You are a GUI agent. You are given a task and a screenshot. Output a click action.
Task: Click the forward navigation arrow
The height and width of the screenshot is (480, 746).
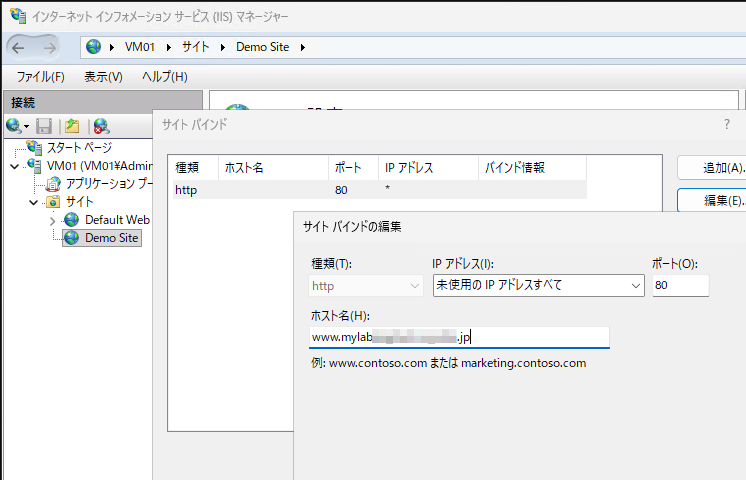[x=49, y=48]
